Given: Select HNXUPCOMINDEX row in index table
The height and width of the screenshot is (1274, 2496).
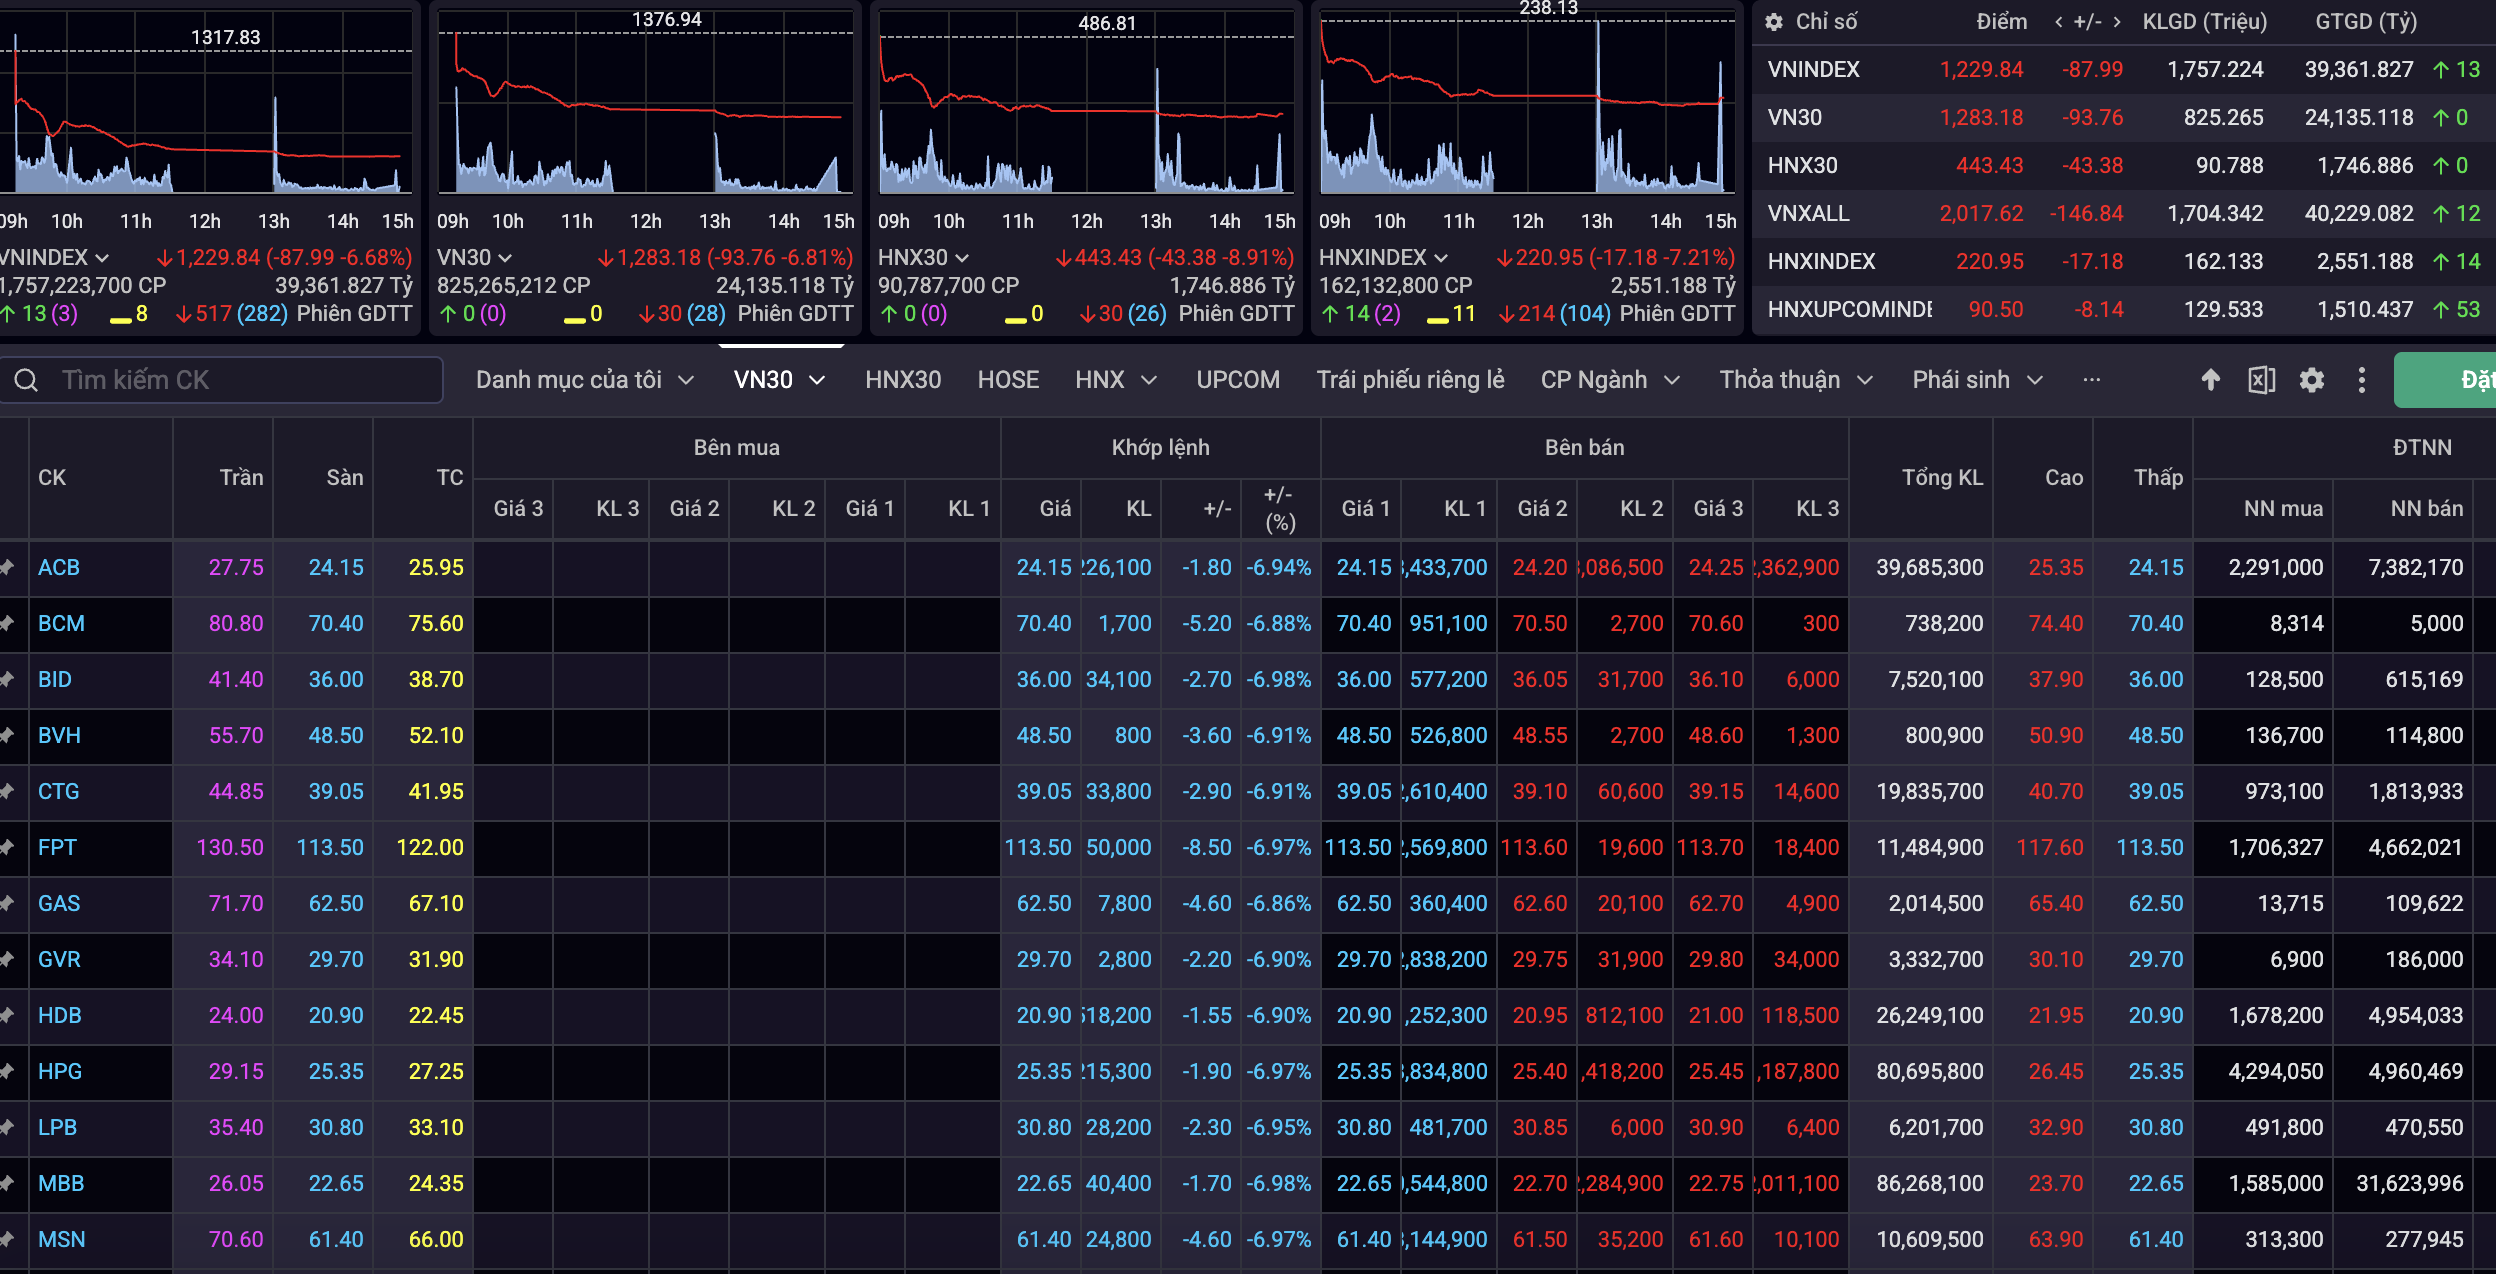Looking at the screenshot, I should [2124, 309].
